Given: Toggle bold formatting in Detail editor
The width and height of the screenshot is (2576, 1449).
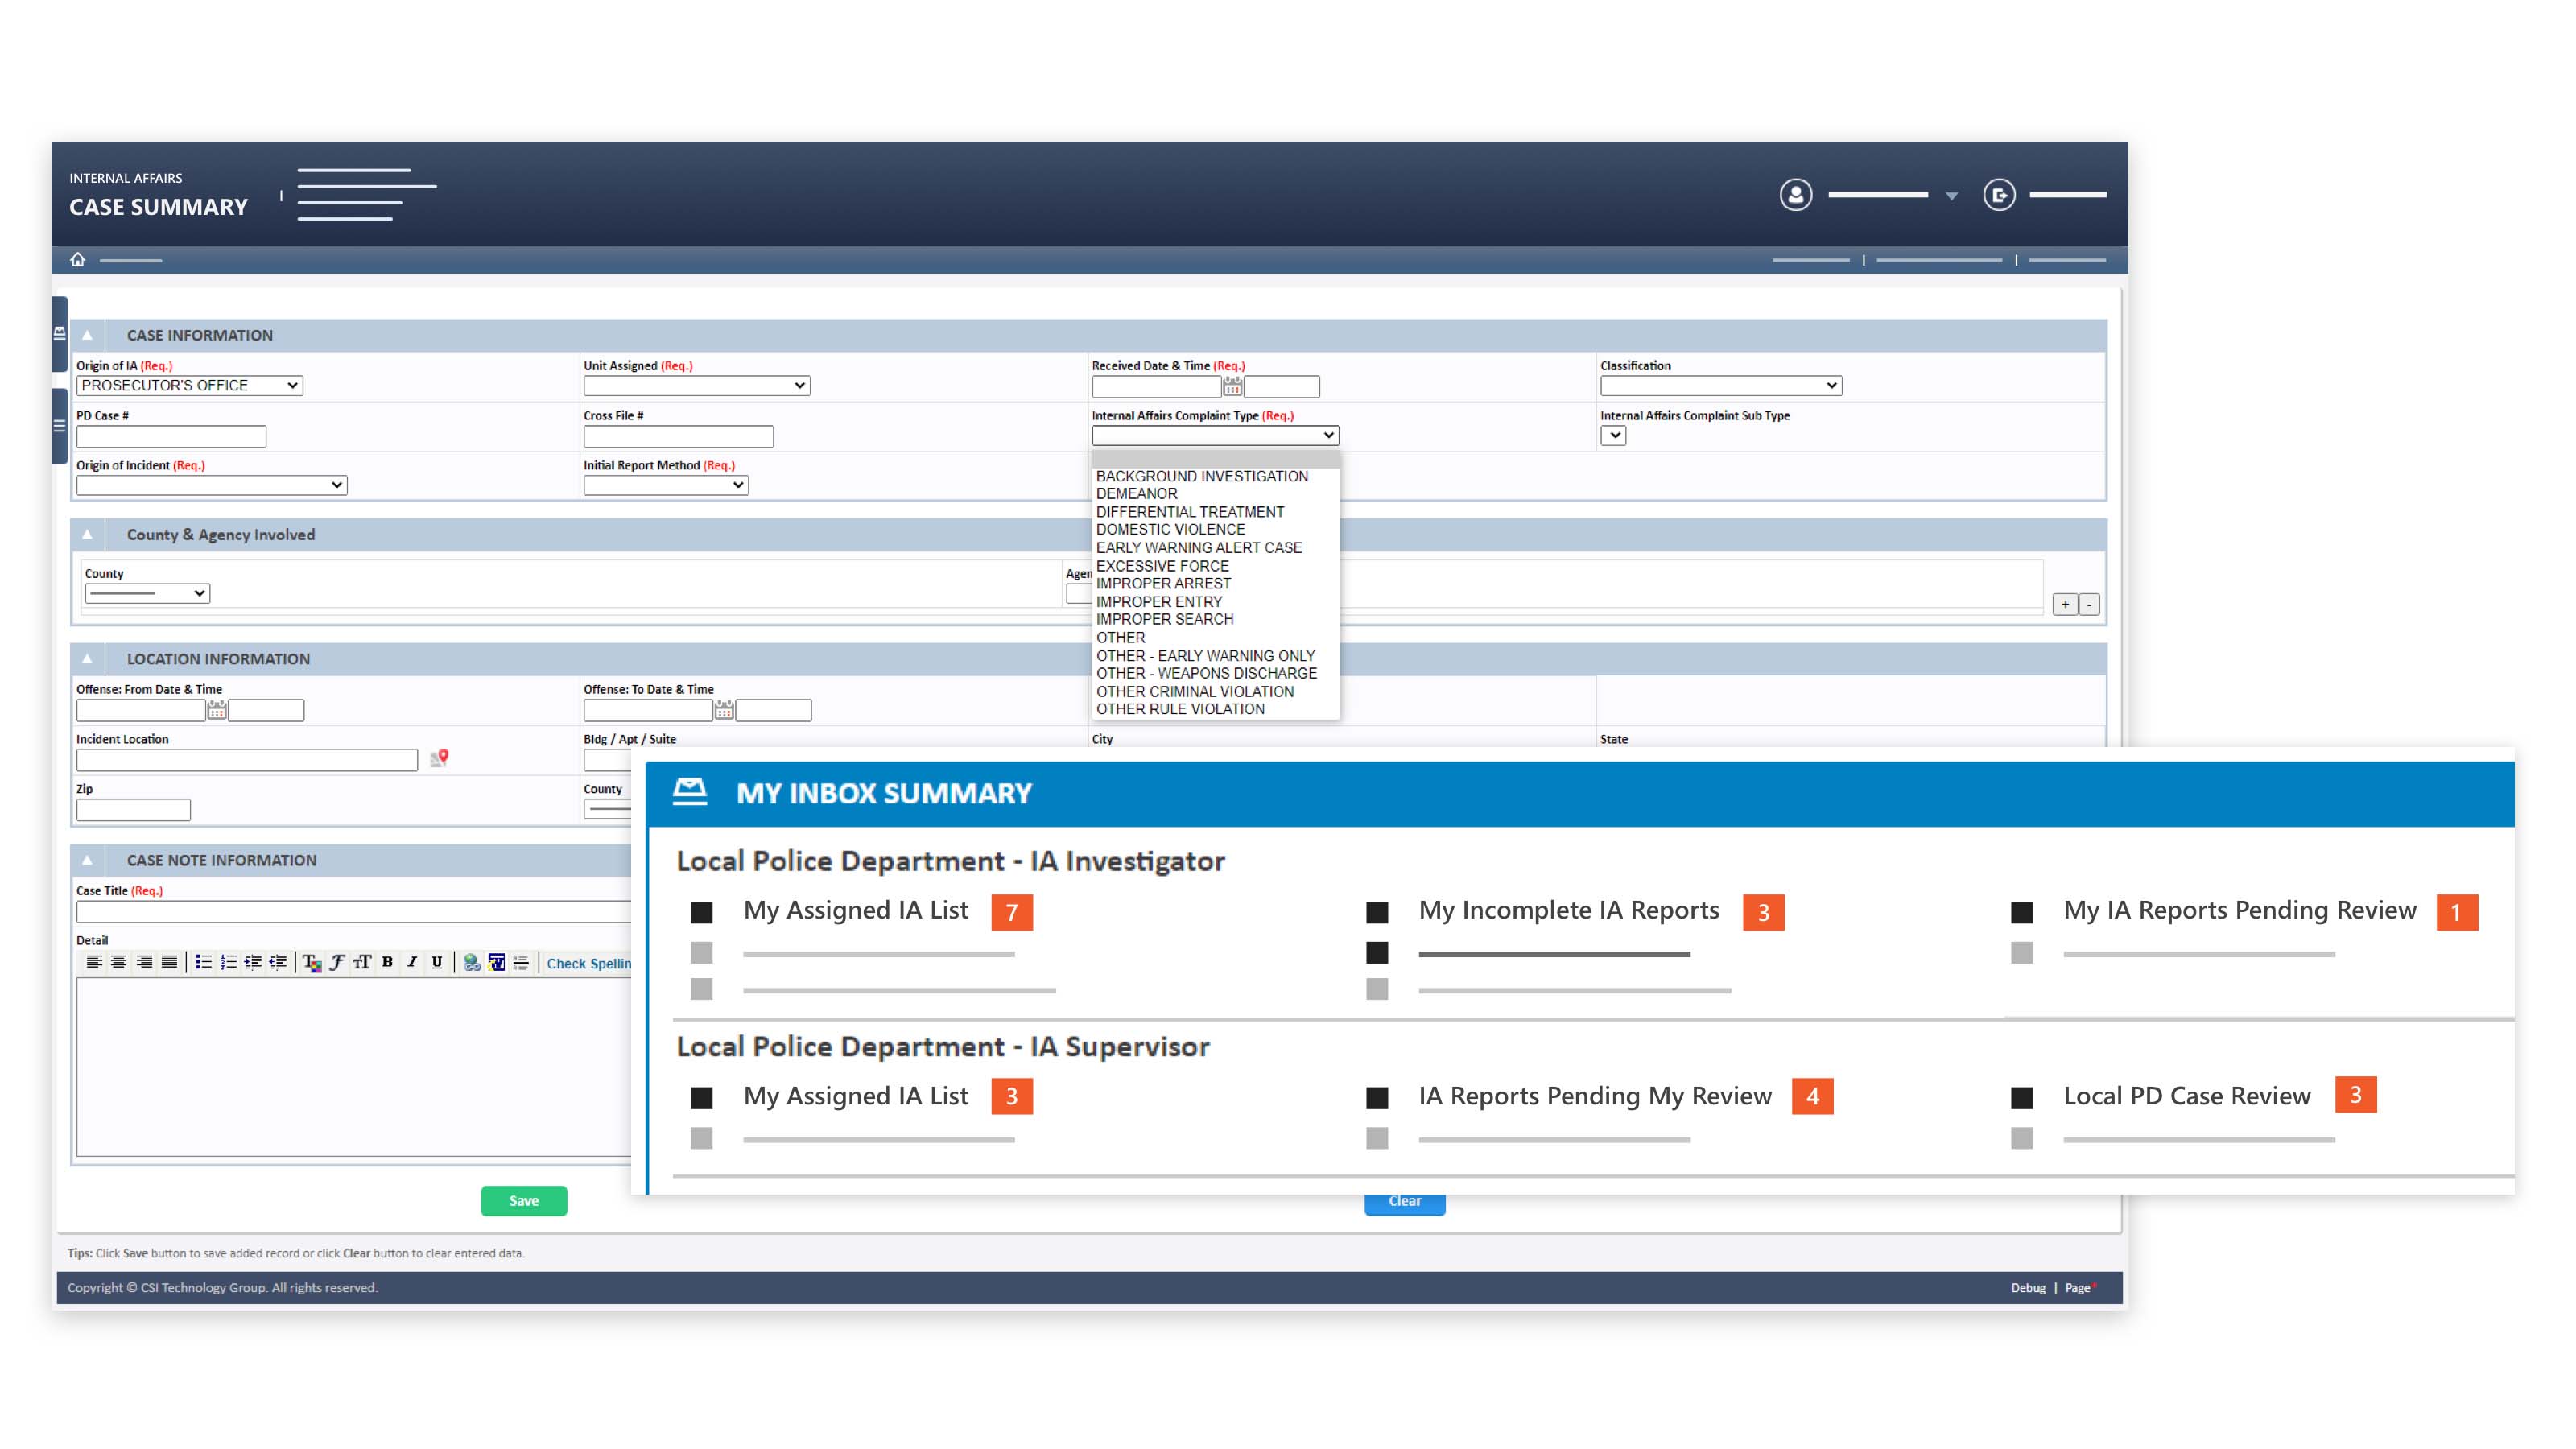Looking at the screenshot, I should [387, 962].
